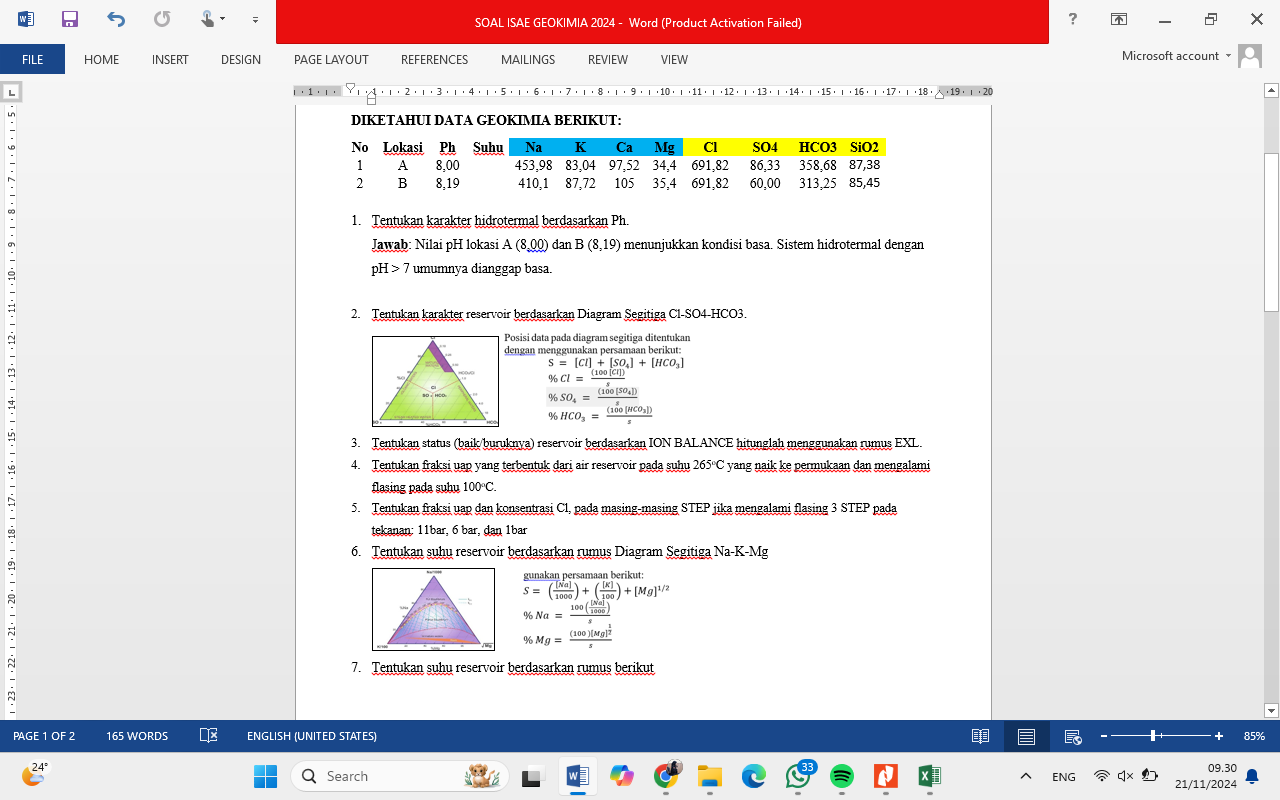1280x800 pixels.
Task: Undo the last action
Action: 116,19
